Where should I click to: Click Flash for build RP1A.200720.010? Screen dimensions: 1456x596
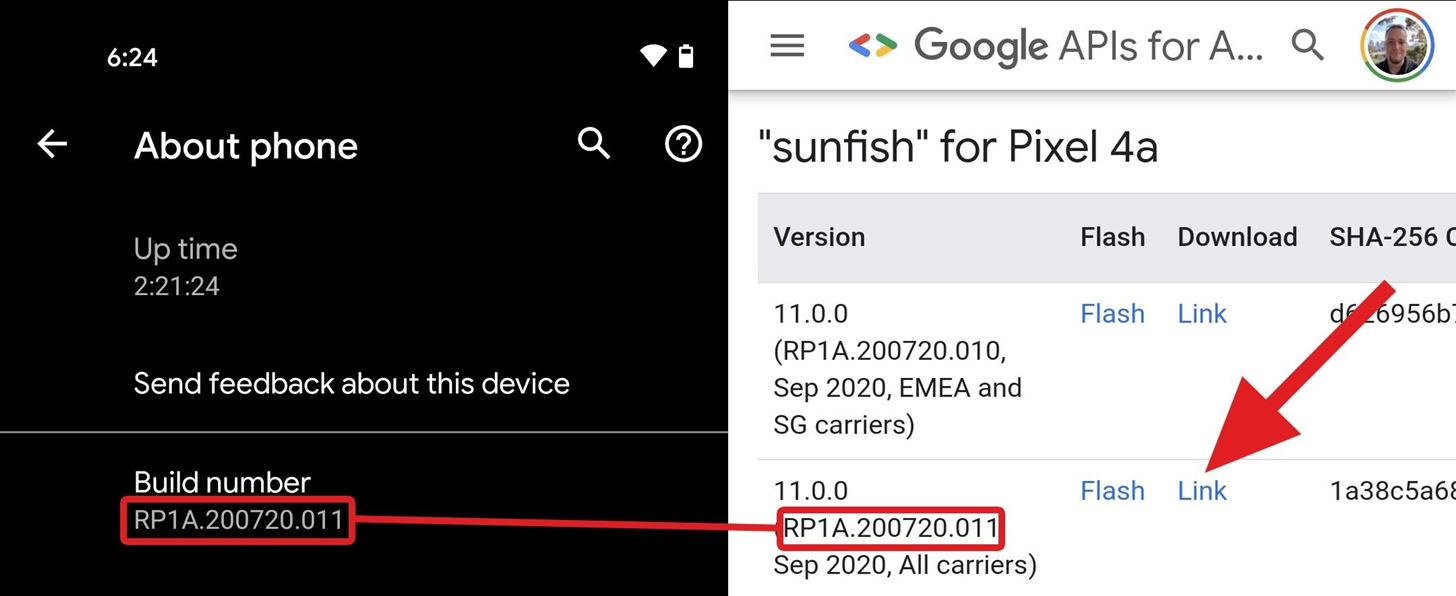[1112, 314]
